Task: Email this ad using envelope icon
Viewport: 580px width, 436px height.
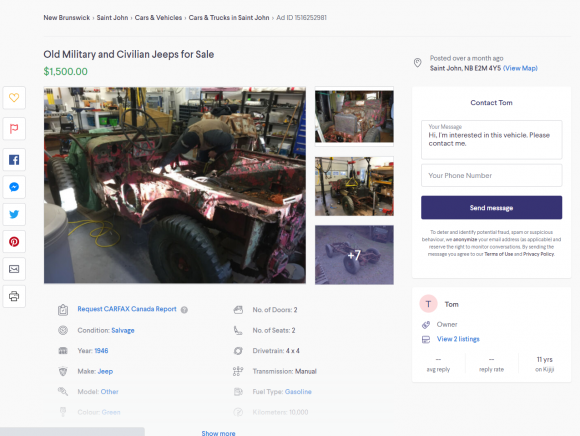Action: 14,269
